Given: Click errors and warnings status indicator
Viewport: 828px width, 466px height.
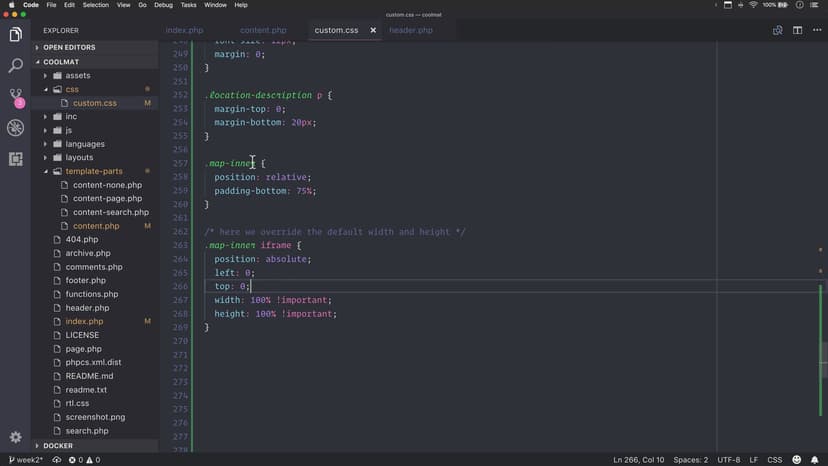Looking at the screenshot, I should 81,460.
